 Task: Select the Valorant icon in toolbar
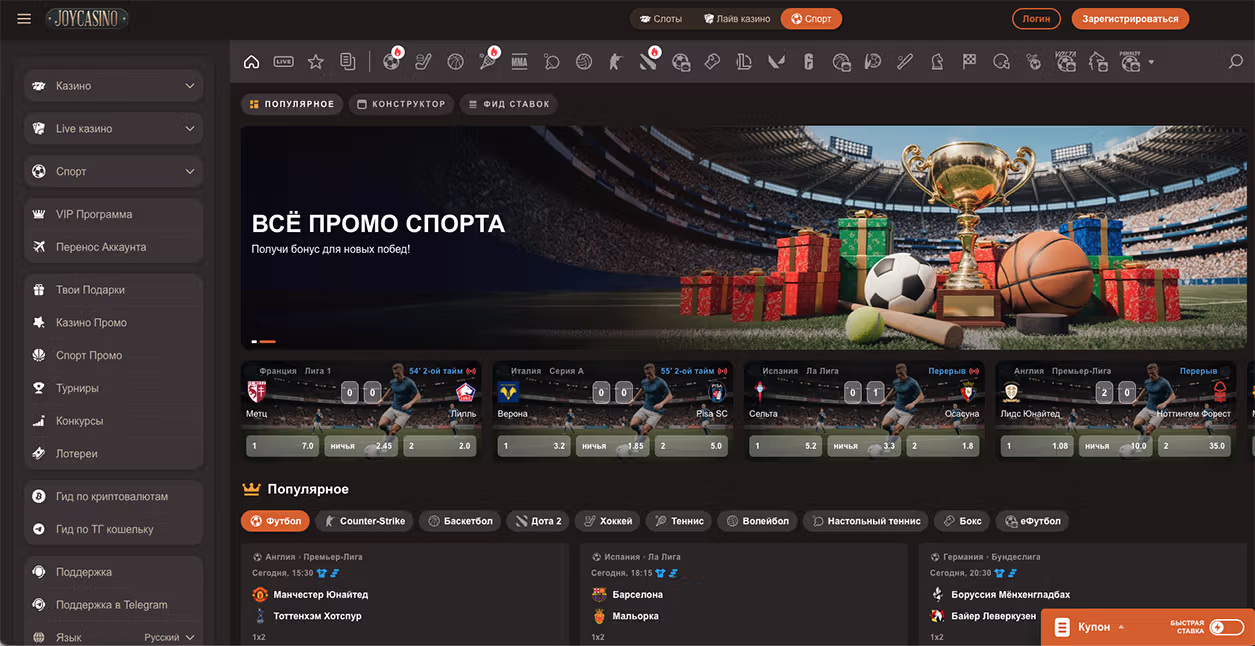[776, 62]
